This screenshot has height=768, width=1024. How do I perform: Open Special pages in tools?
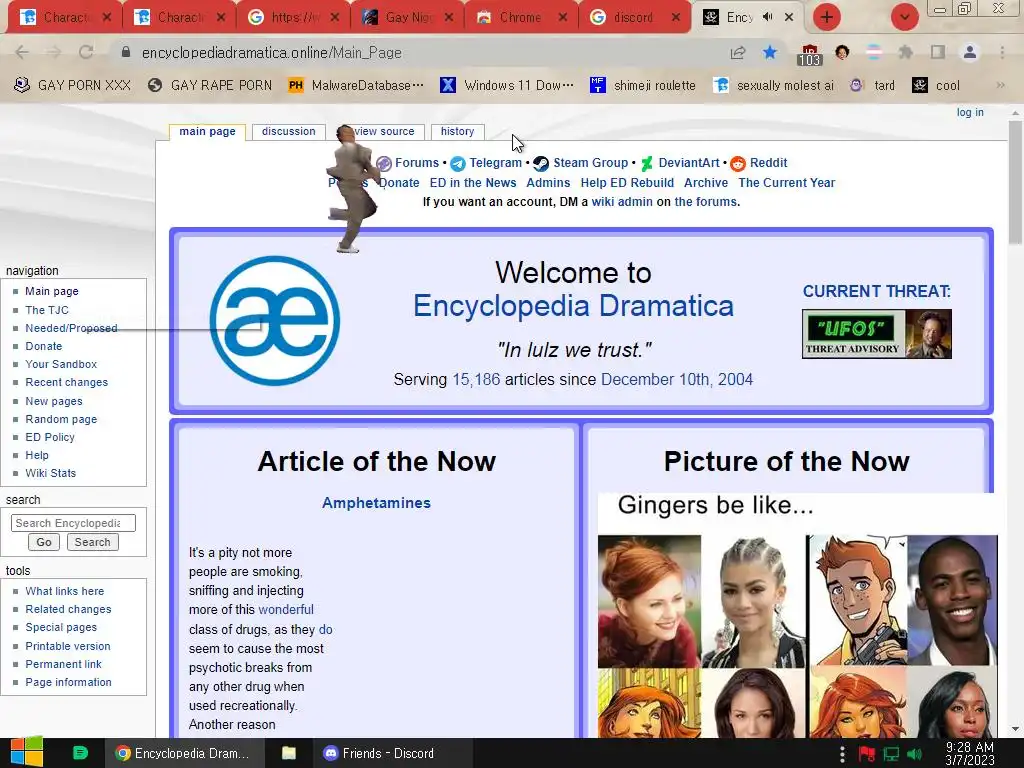pos(61,627)
